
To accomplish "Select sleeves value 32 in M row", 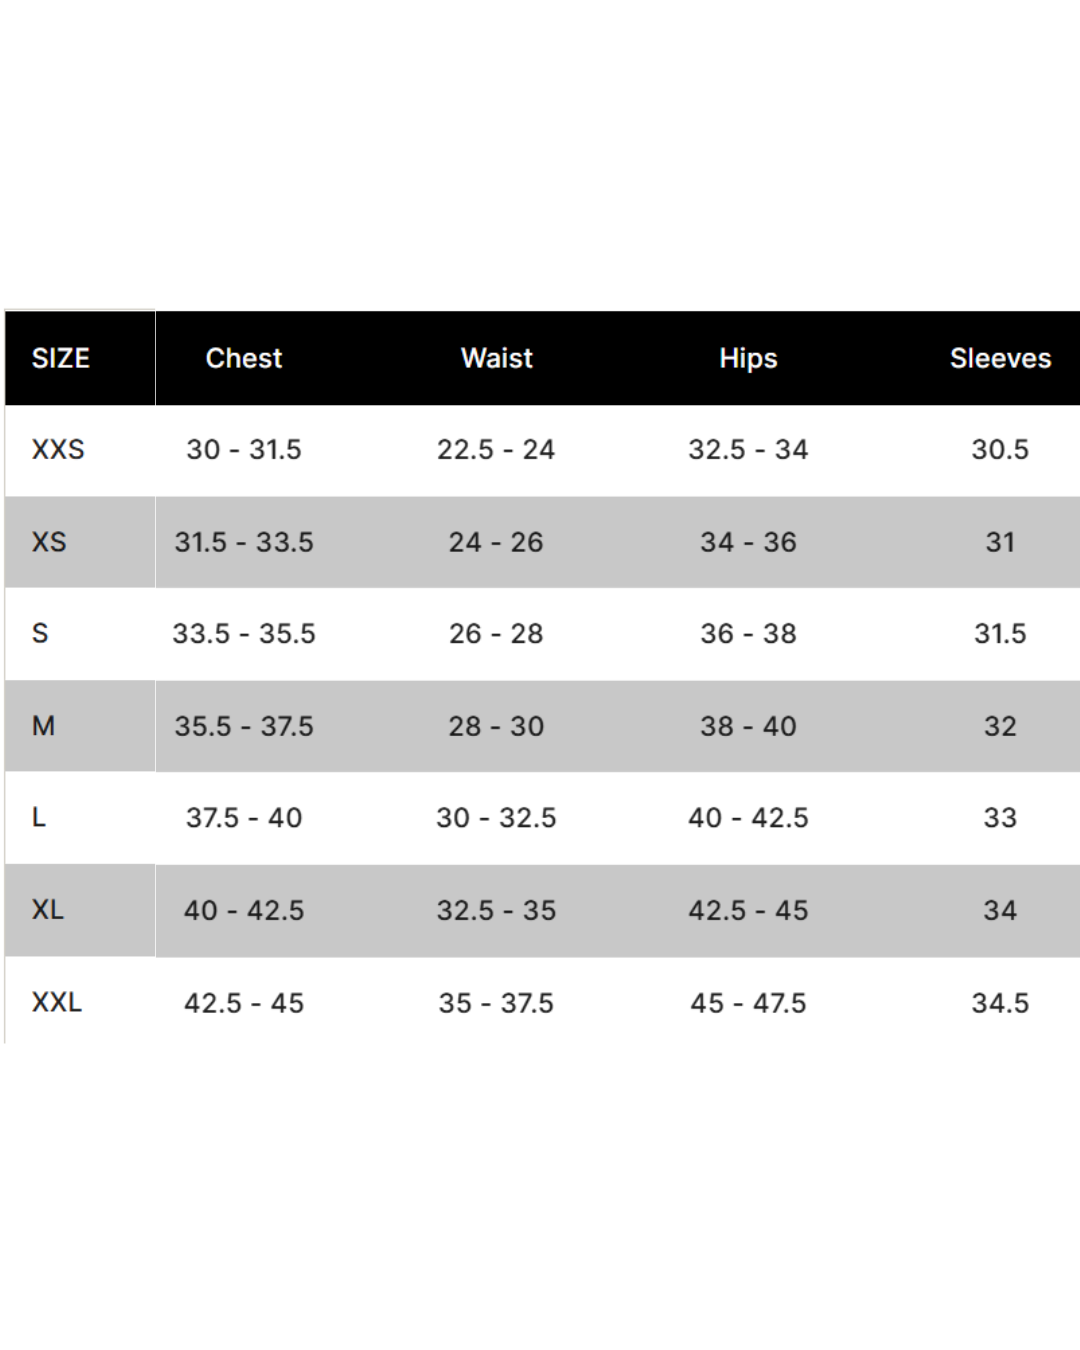I will coord(1000,726).
